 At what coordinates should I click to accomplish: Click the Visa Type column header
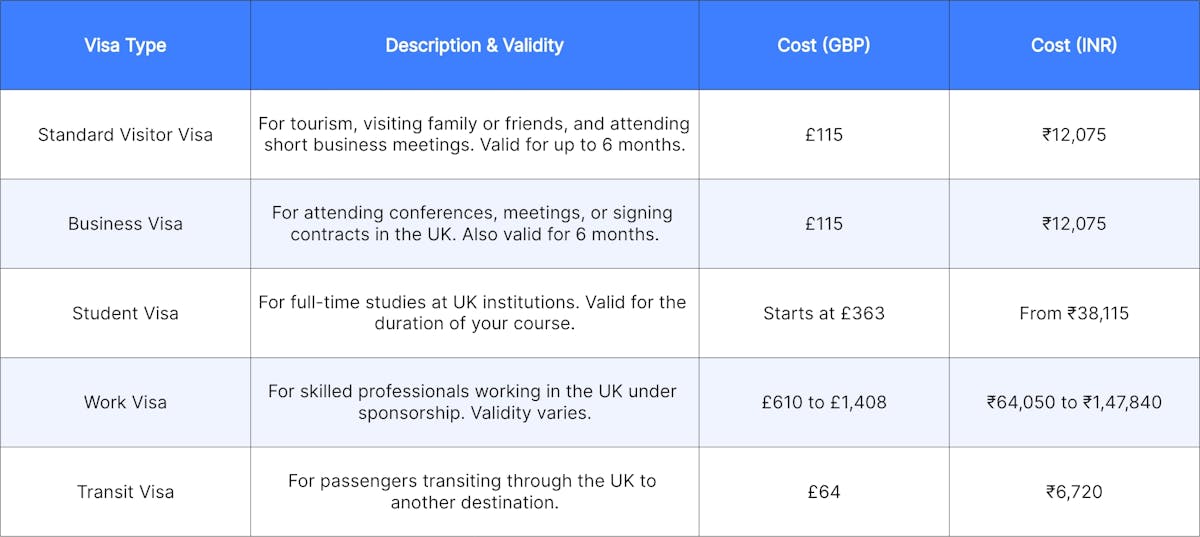point(125,45)
